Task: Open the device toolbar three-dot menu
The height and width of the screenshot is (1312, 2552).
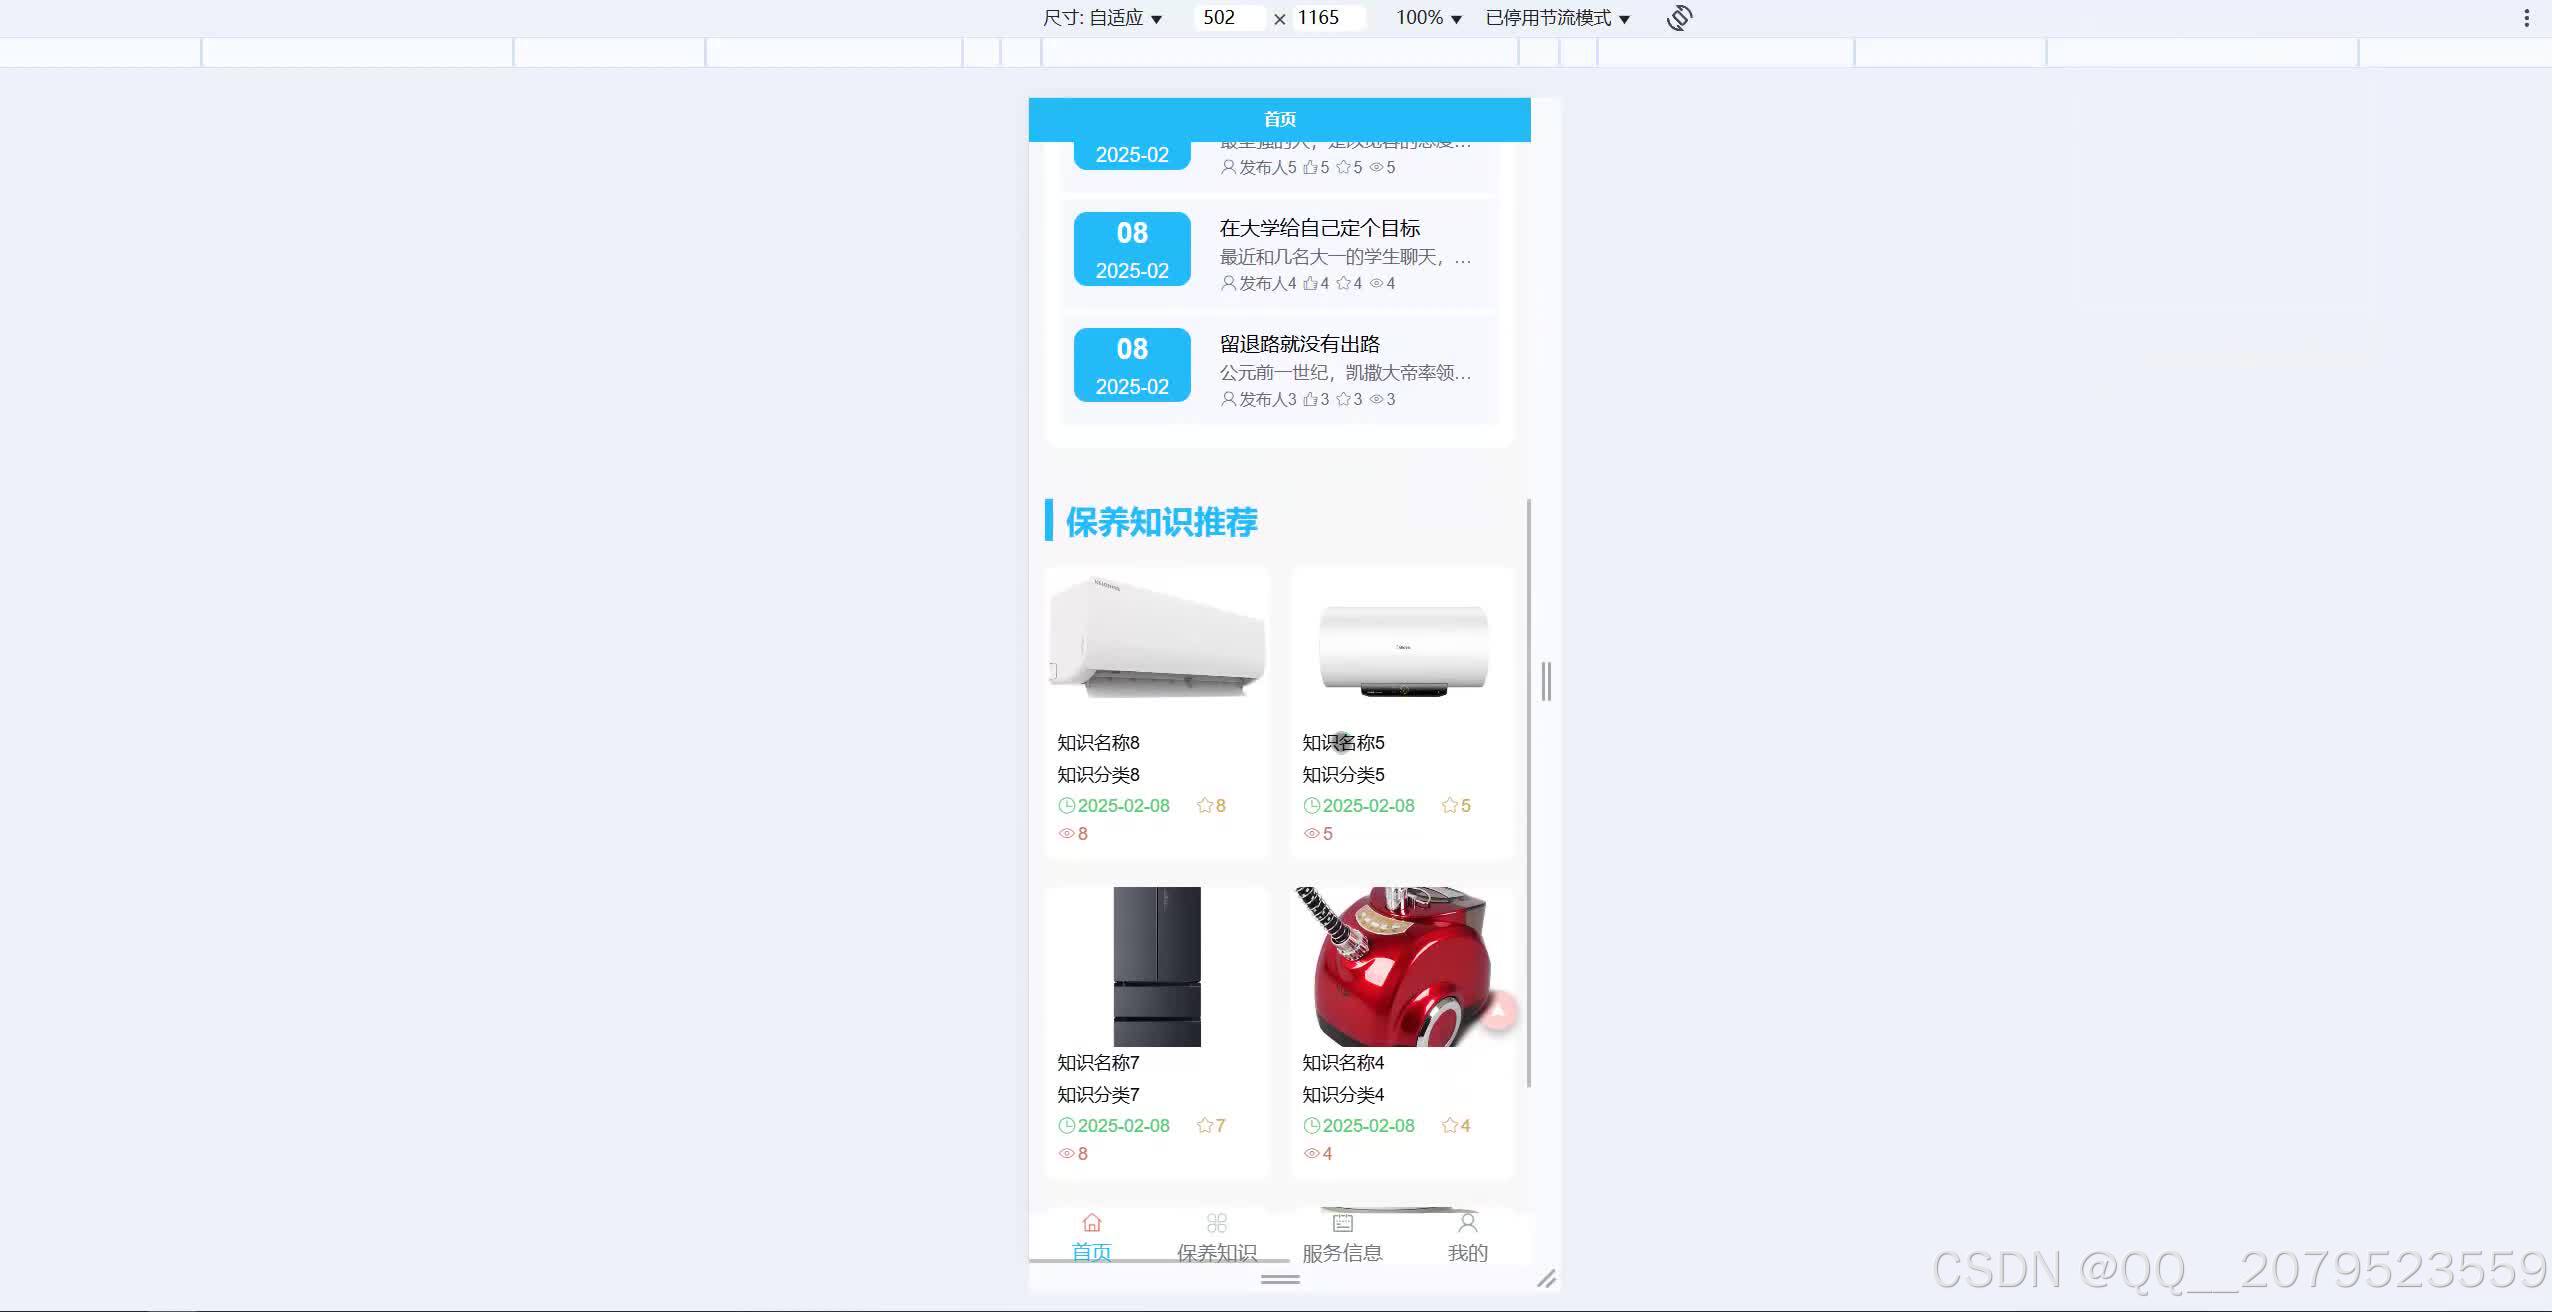Action: click(x=2526, y=18)
